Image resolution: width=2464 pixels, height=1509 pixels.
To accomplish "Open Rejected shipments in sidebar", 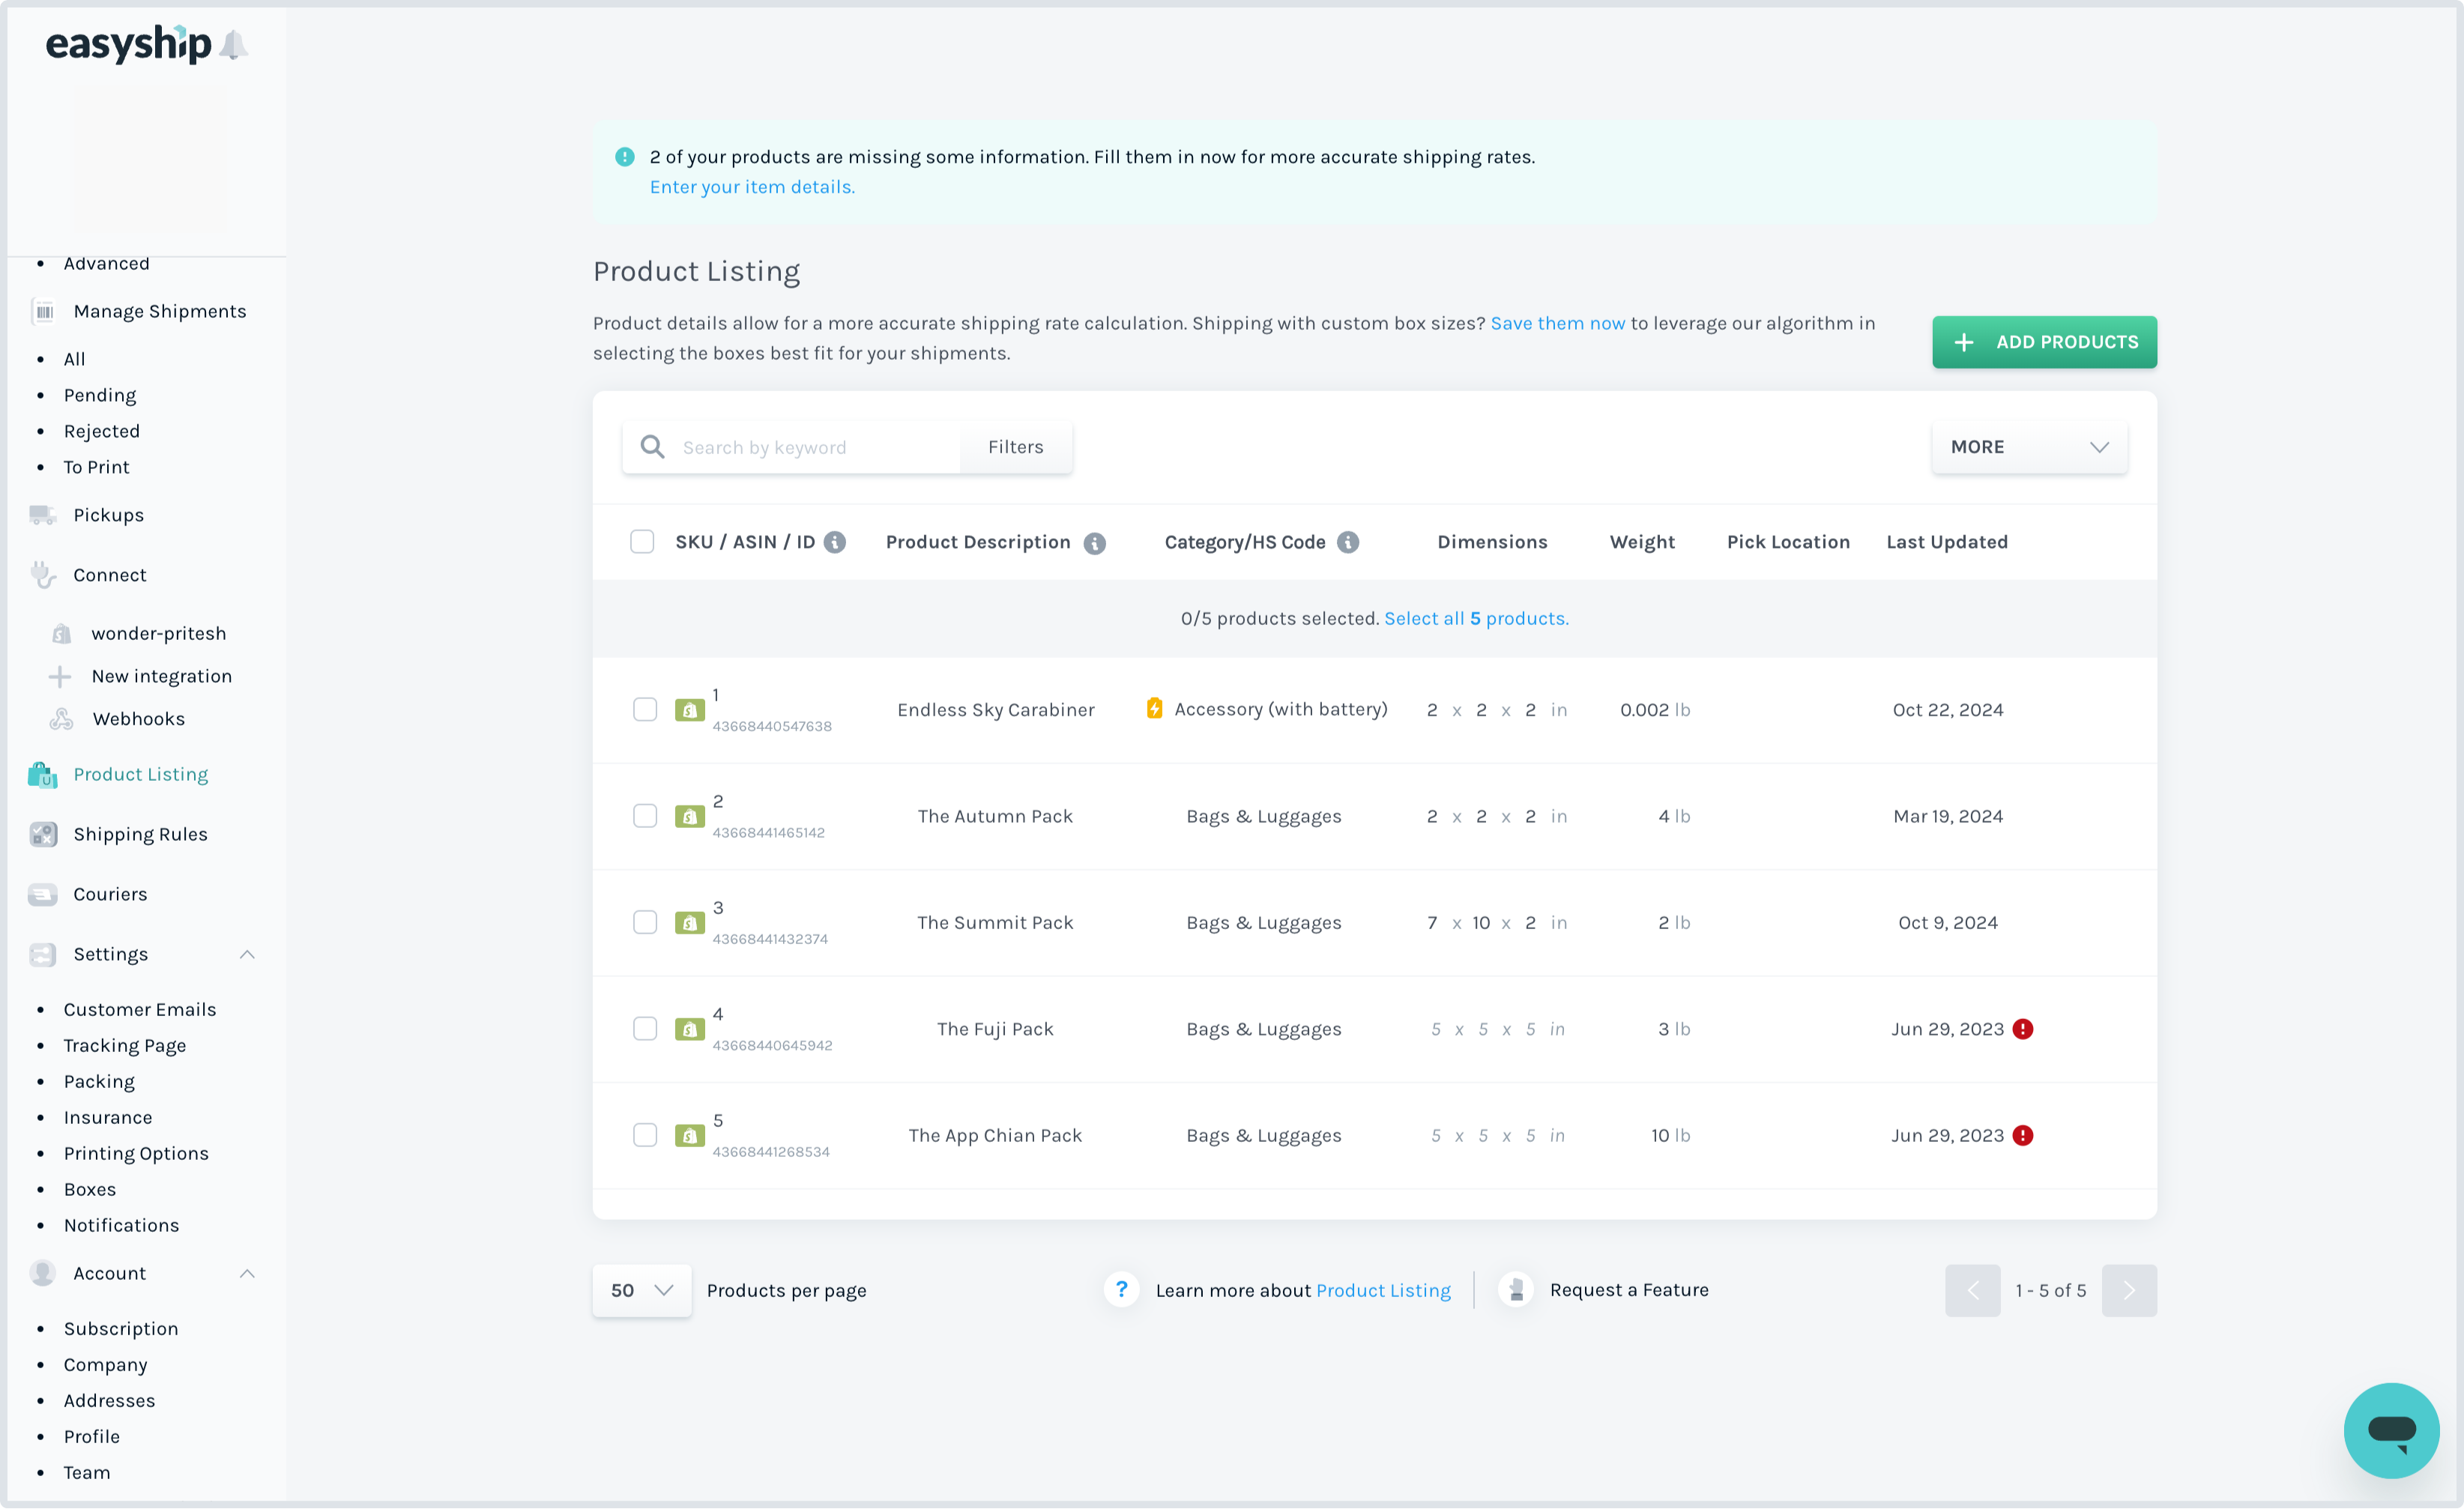I will [102, 431].
